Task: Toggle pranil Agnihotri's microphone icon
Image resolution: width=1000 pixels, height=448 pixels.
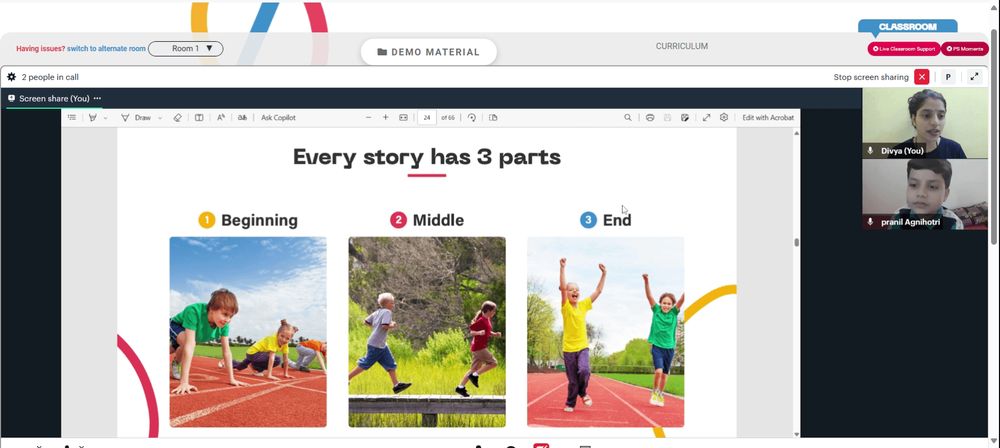Action: tap(870, 221)
